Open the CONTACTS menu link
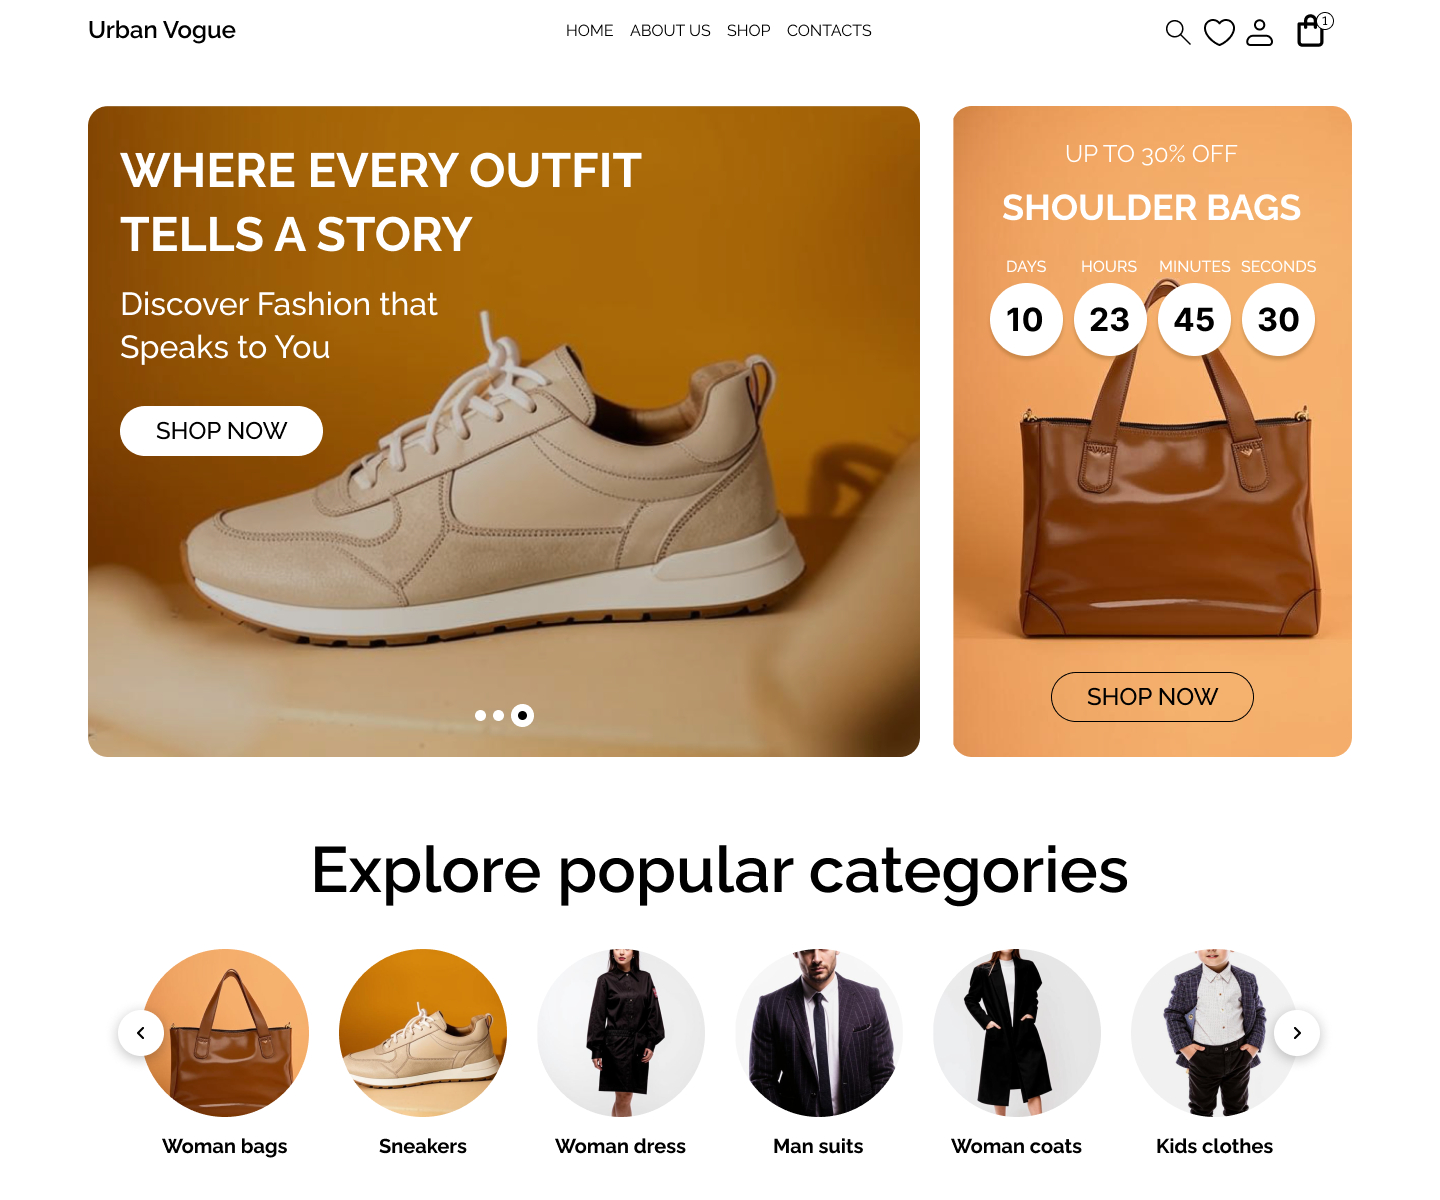Screen dimensions: 1440x1200 pyautogui.click(x=829, y=31)
